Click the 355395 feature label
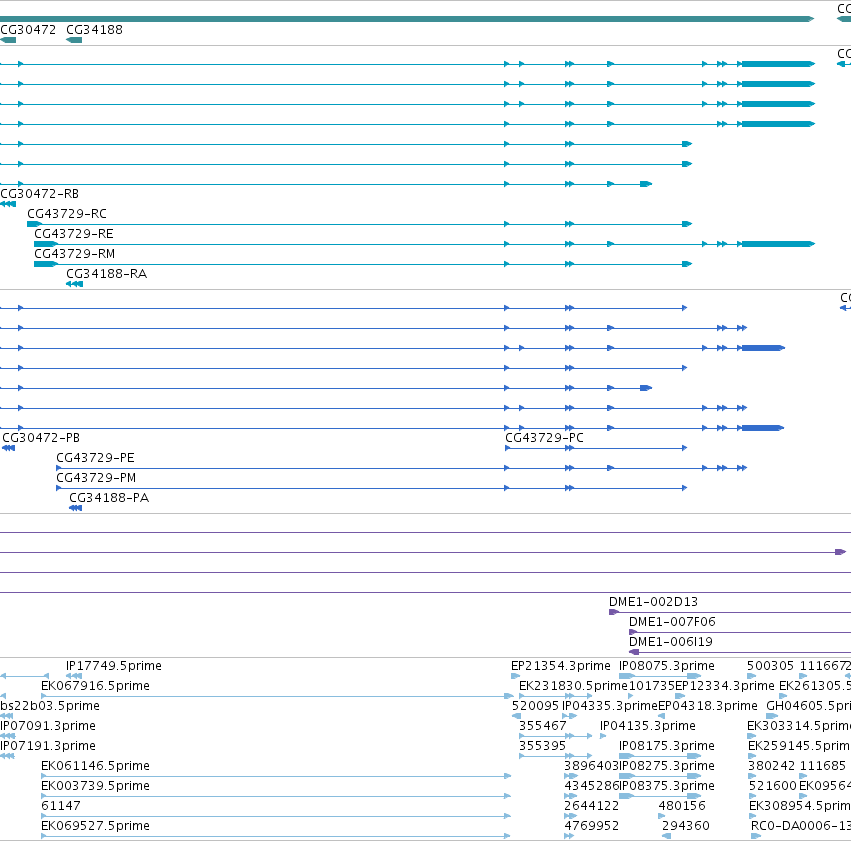 pyautogui.click(x=542, y=746)
